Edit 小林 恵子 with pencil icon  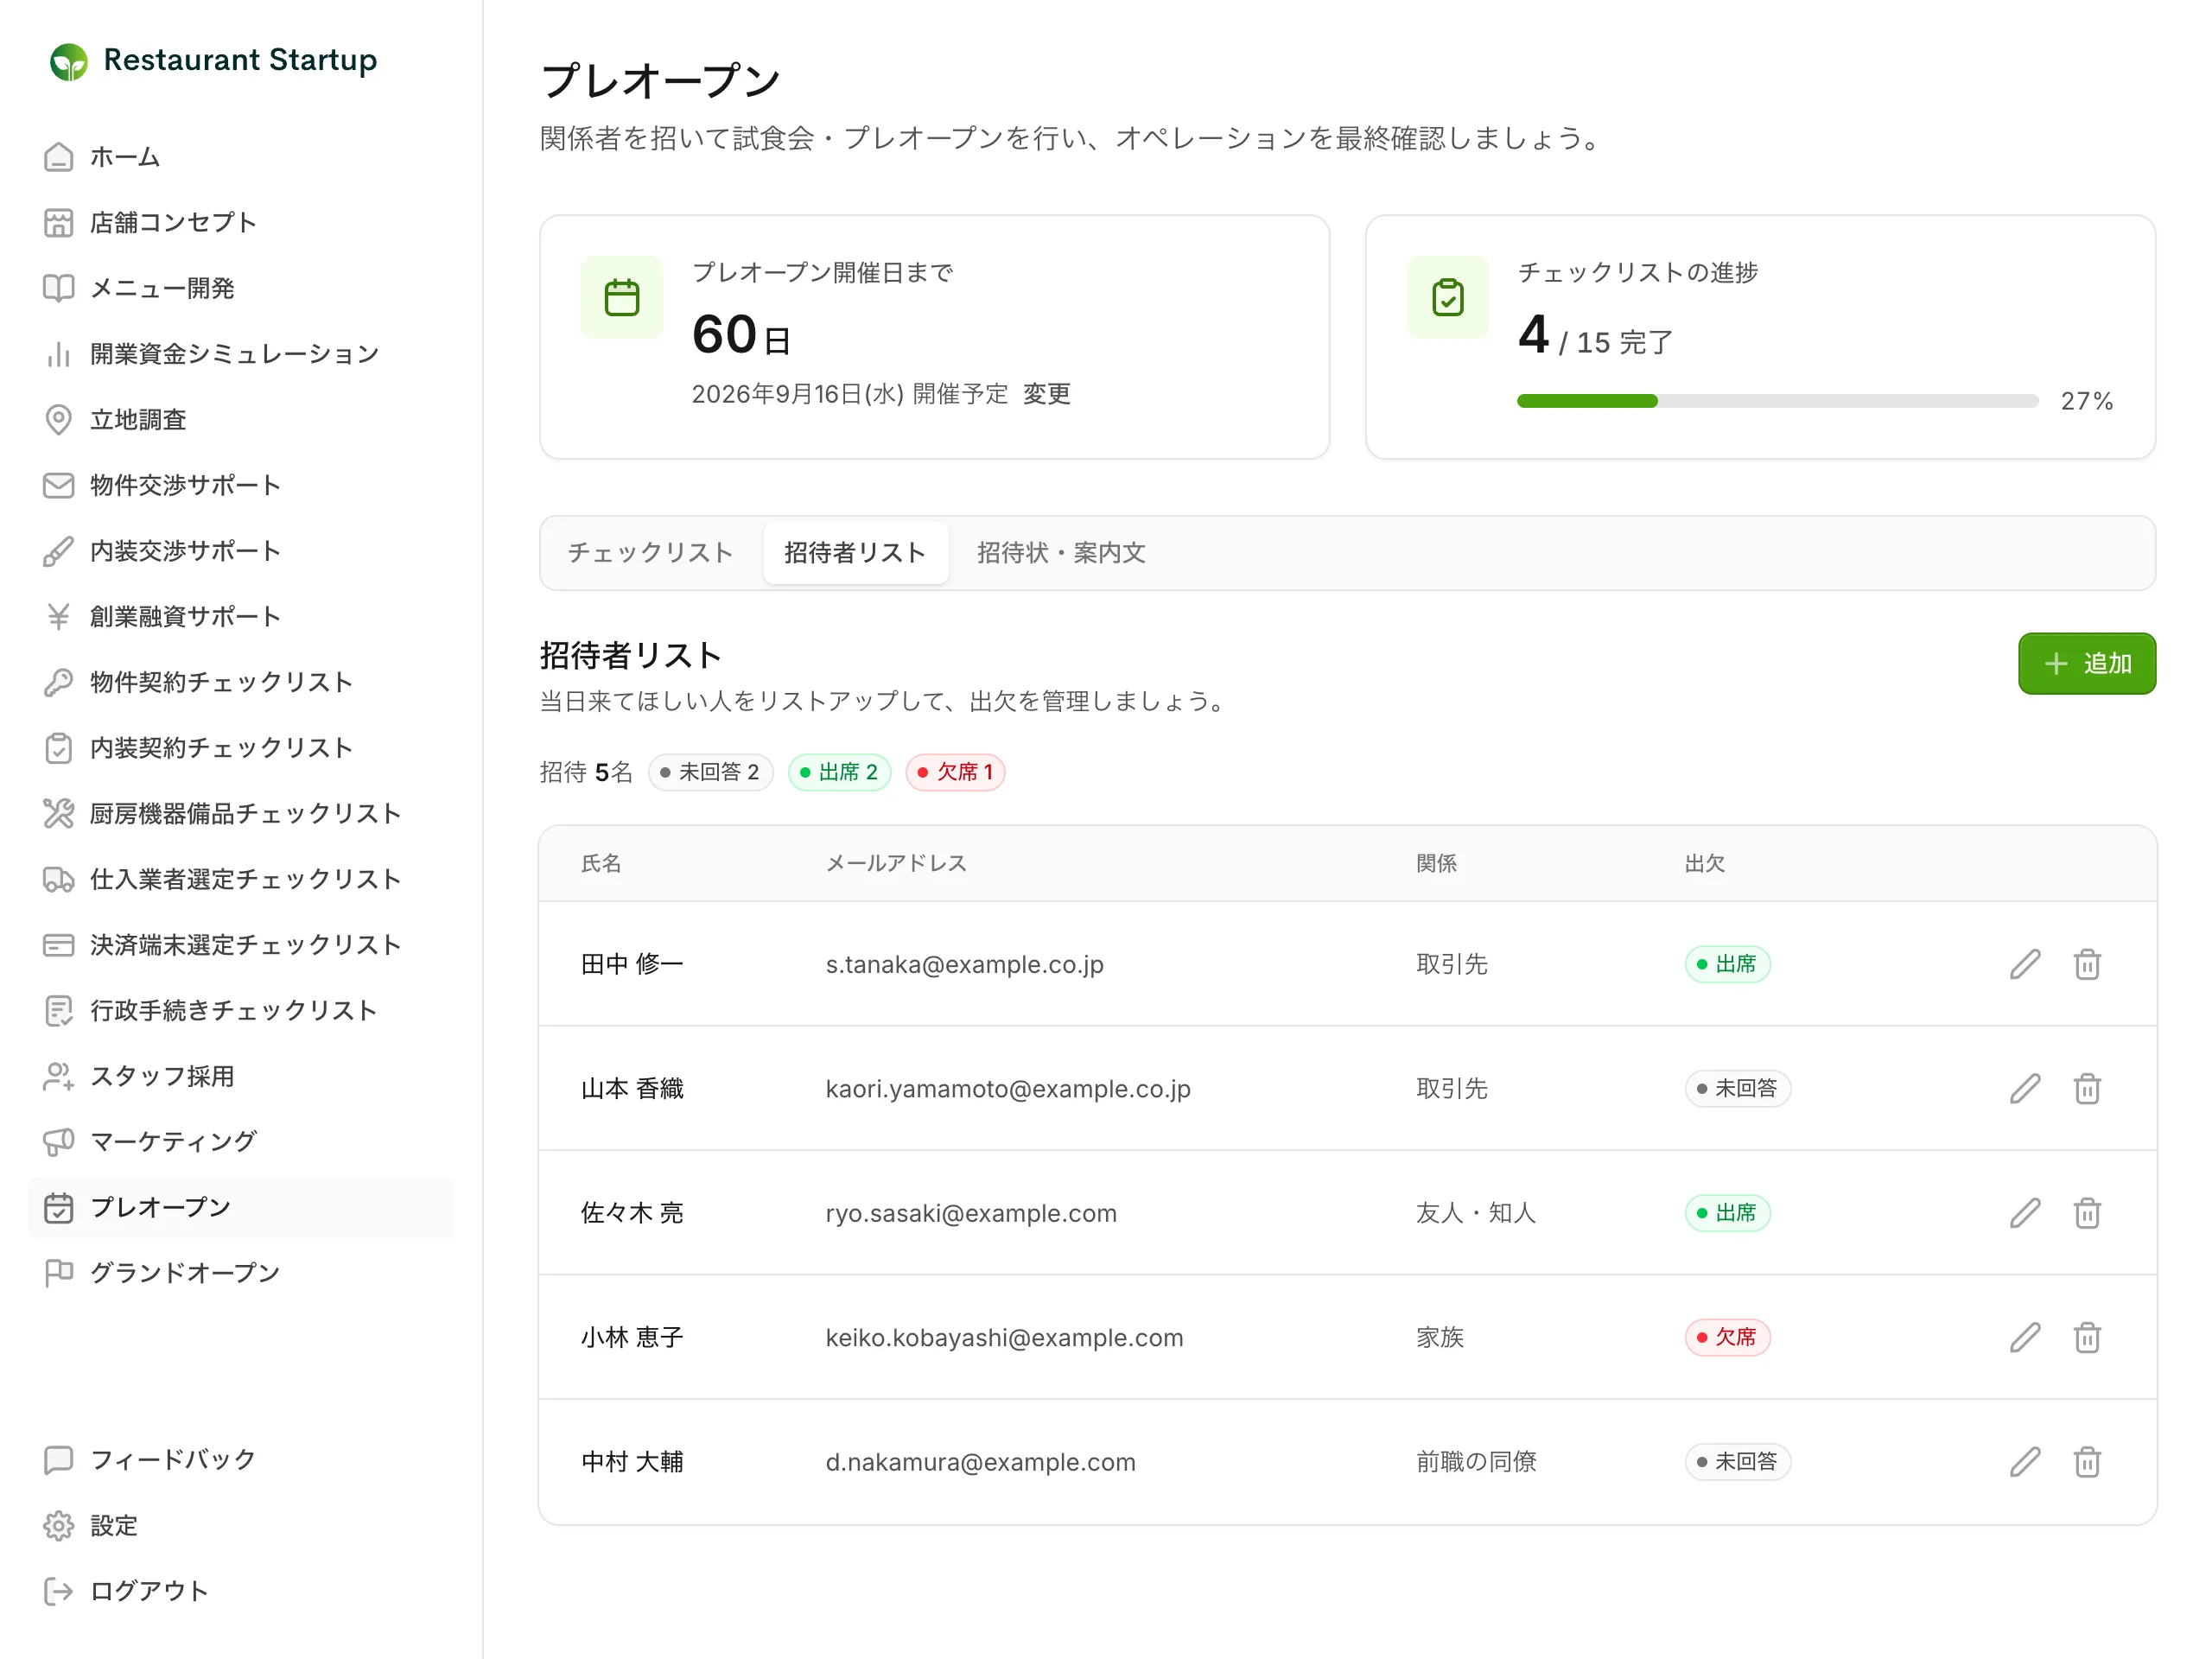2025,1337
